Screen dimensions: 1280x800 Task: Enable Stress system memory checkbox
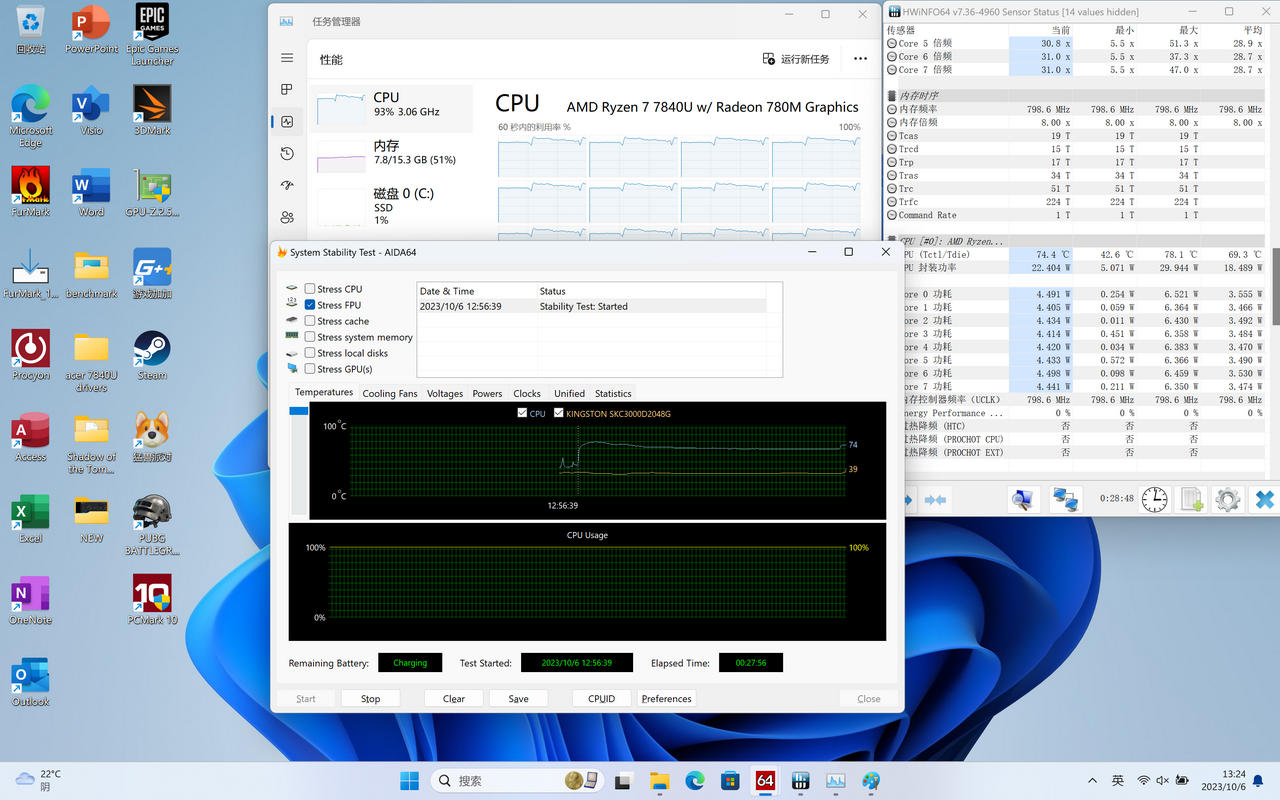point(310,337)
